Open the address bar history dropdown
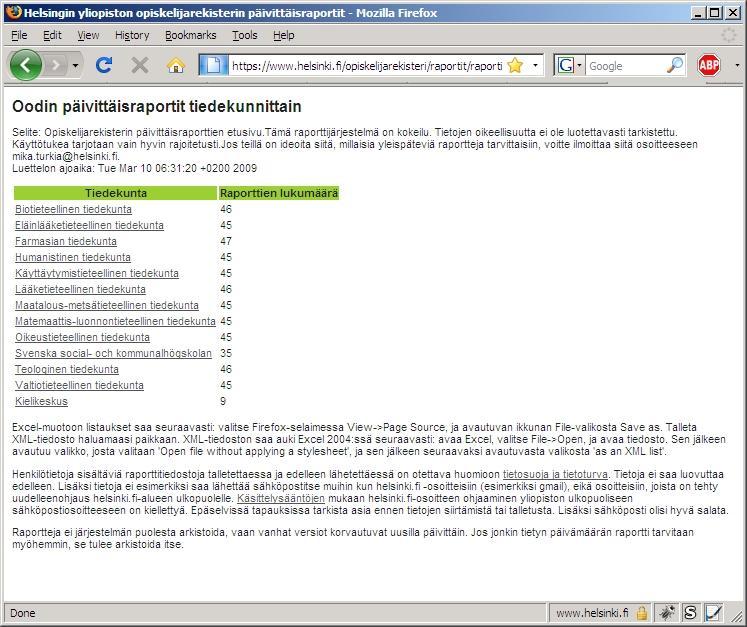747x627 pixels. point(535,65)
